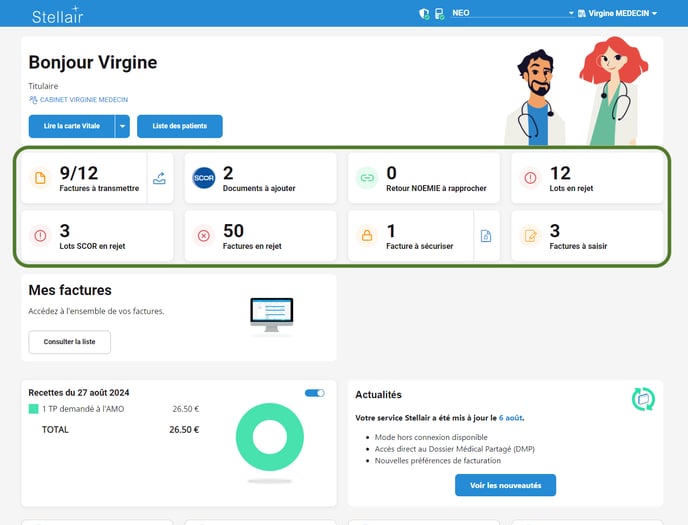The height and width of the screenshot is (525, 688).
Task: Click the Recettes du 27 août 2024 heading
Action: coord(79,393)
